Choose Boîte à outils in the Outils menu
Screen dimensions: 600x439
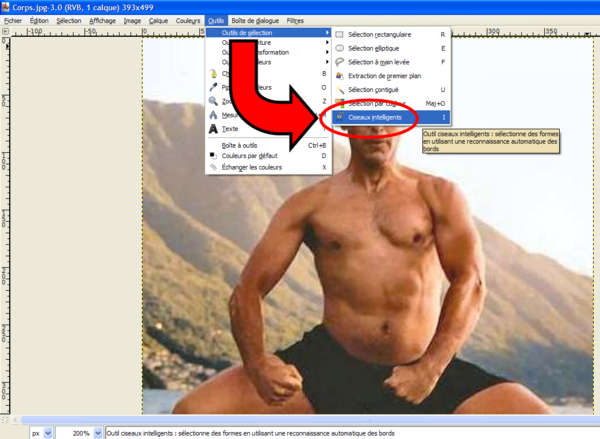pos(268,145)
